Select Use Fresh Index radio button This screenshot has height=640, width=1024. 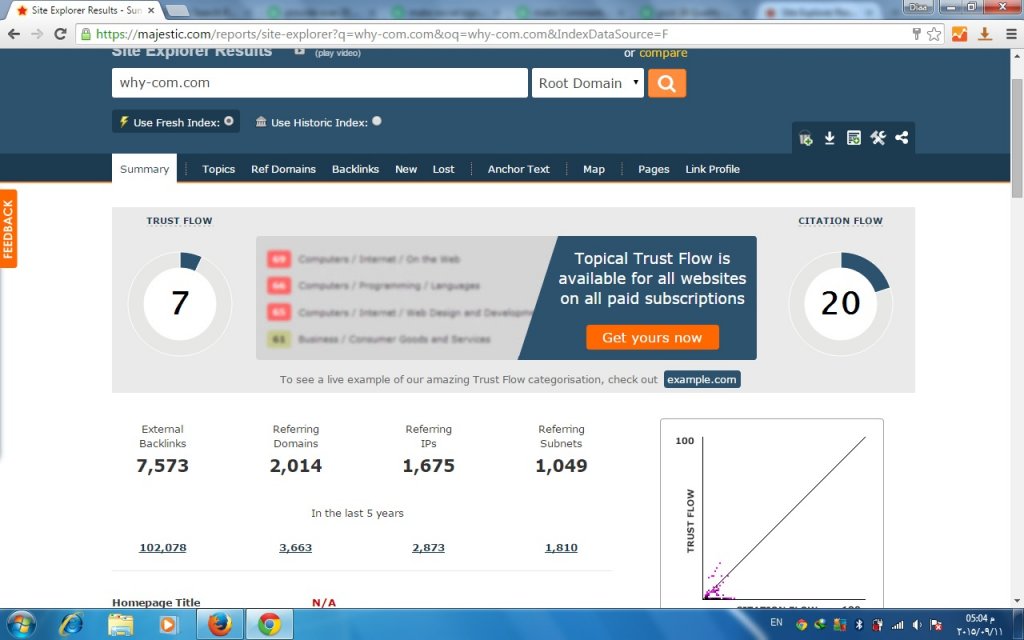coord(229,121)
